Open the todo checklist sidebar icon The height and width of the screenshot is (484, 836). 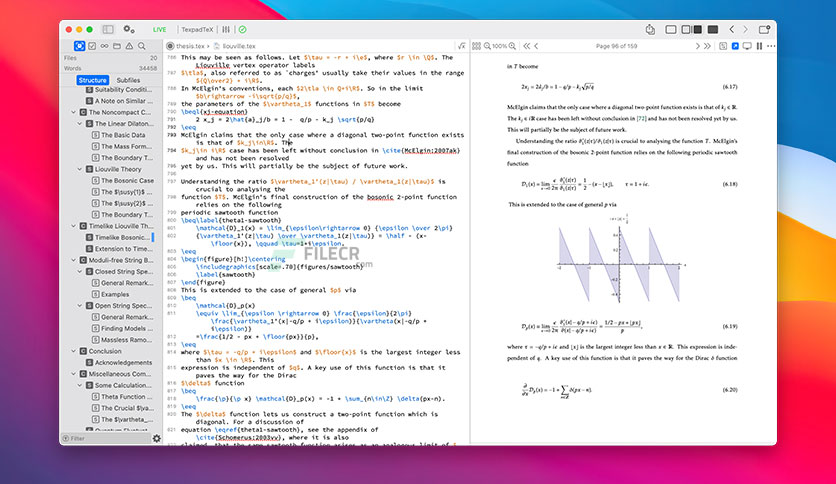[x=92, y=46]
